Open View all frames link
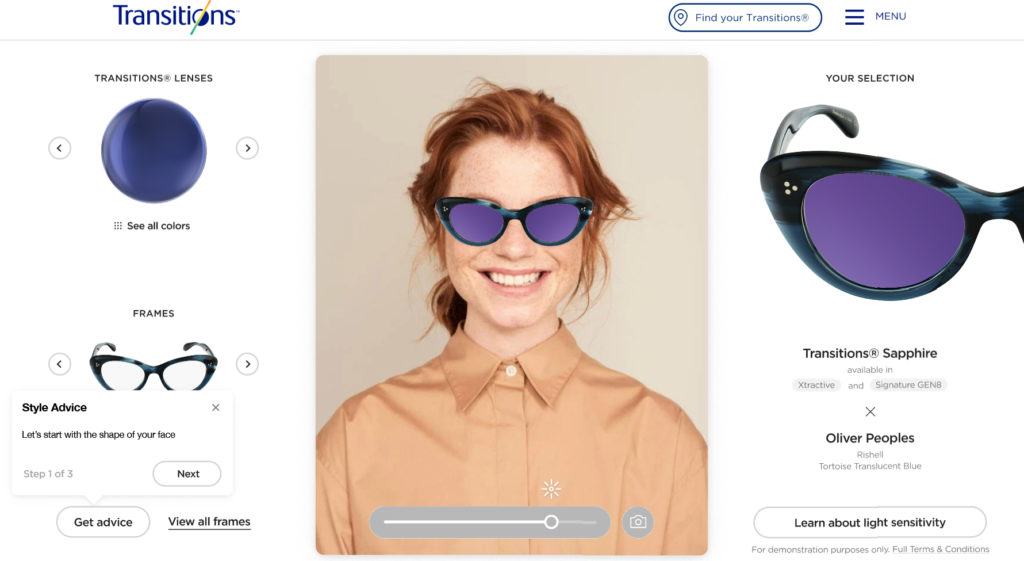The width and height of the screenshot is (1024, 561). tap(209, 522)
